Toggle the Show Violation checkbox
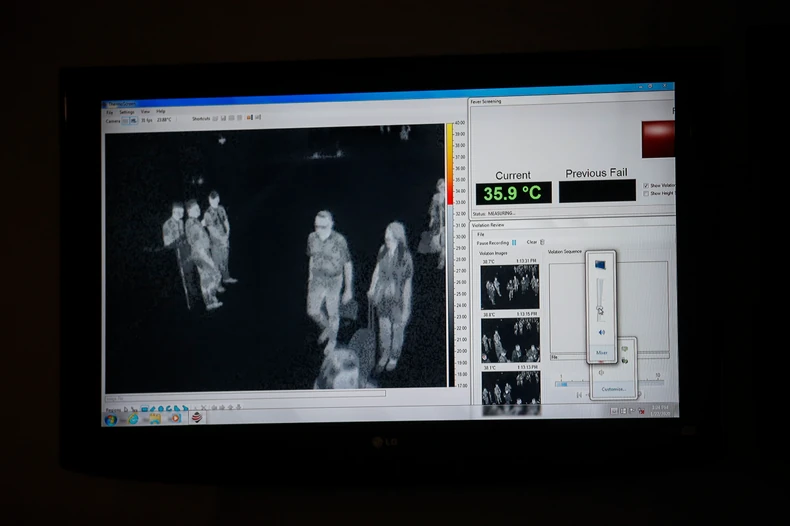The height and width of the screenshot is (526, 790). tap(646, 185)
